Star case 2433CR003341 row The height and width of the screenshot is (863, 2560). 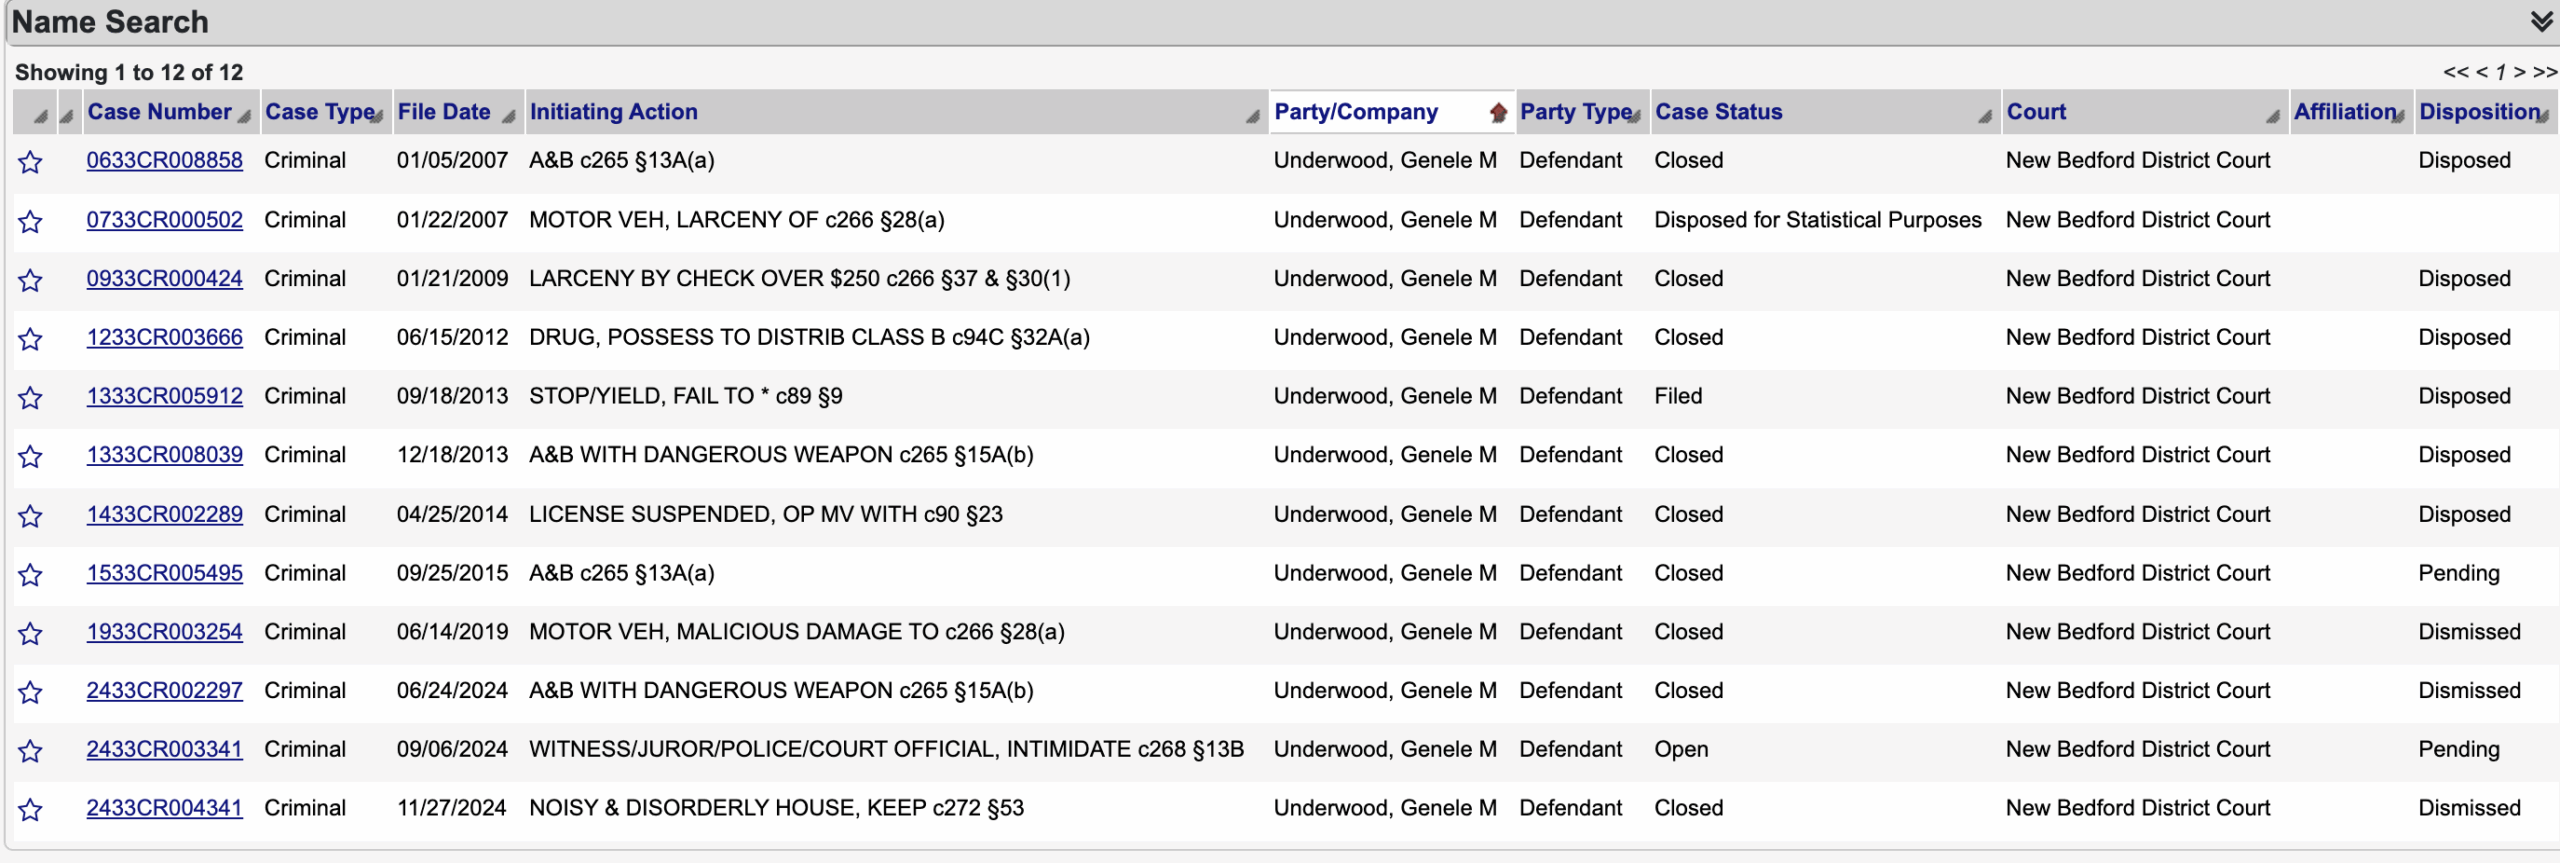(x=31, y=751)
